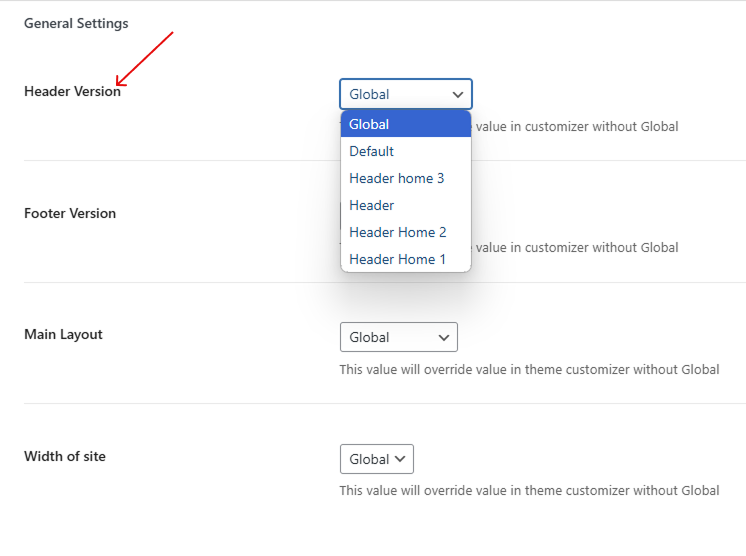Viewport: 746px width, 556px height.
Task: Click the chevron arrow in Width of site select
Action: 400,459
